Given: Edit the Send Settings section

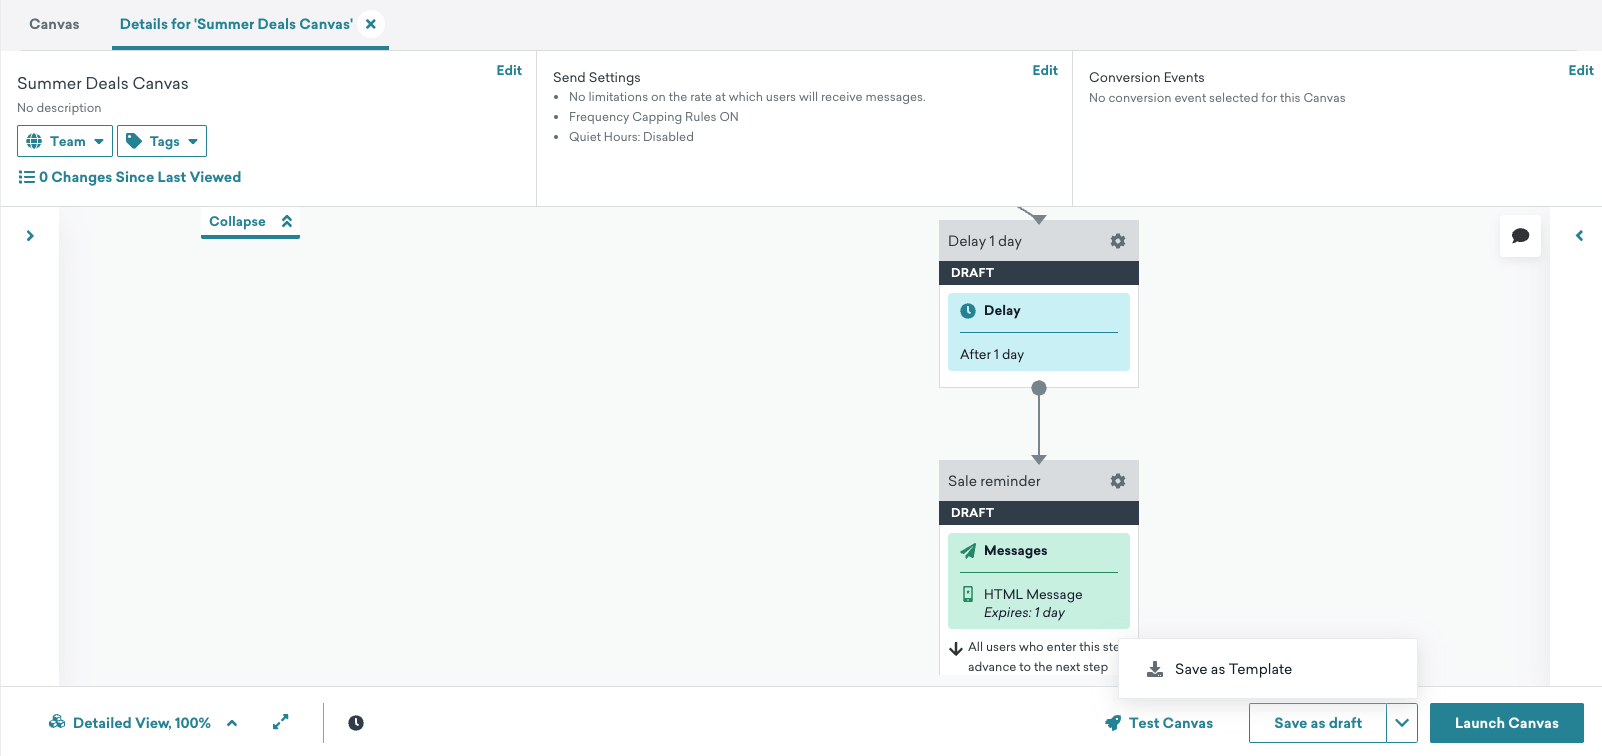Looking at the screenshot, I should [1045, 70].
